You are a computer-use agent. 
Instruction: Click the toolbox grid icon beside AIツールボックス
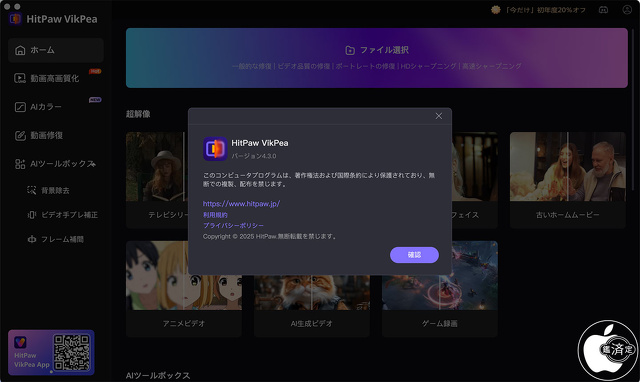20,164
